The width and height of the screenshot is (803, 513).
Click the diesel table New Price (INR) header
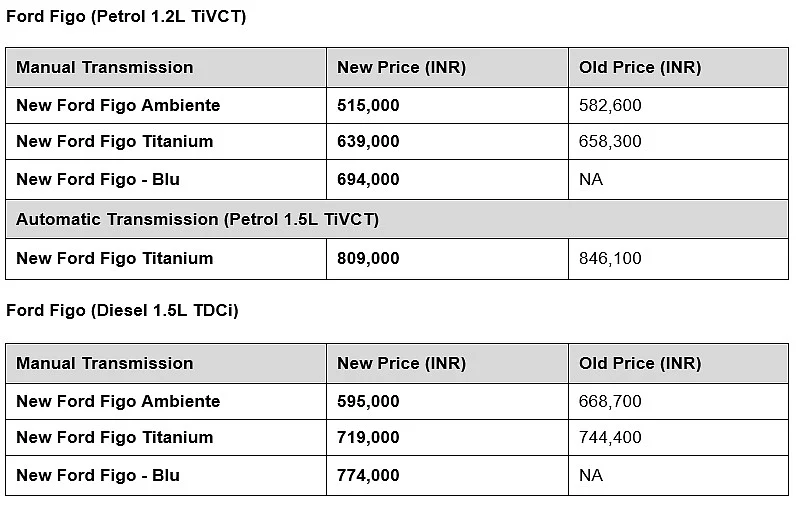[447, 364]
